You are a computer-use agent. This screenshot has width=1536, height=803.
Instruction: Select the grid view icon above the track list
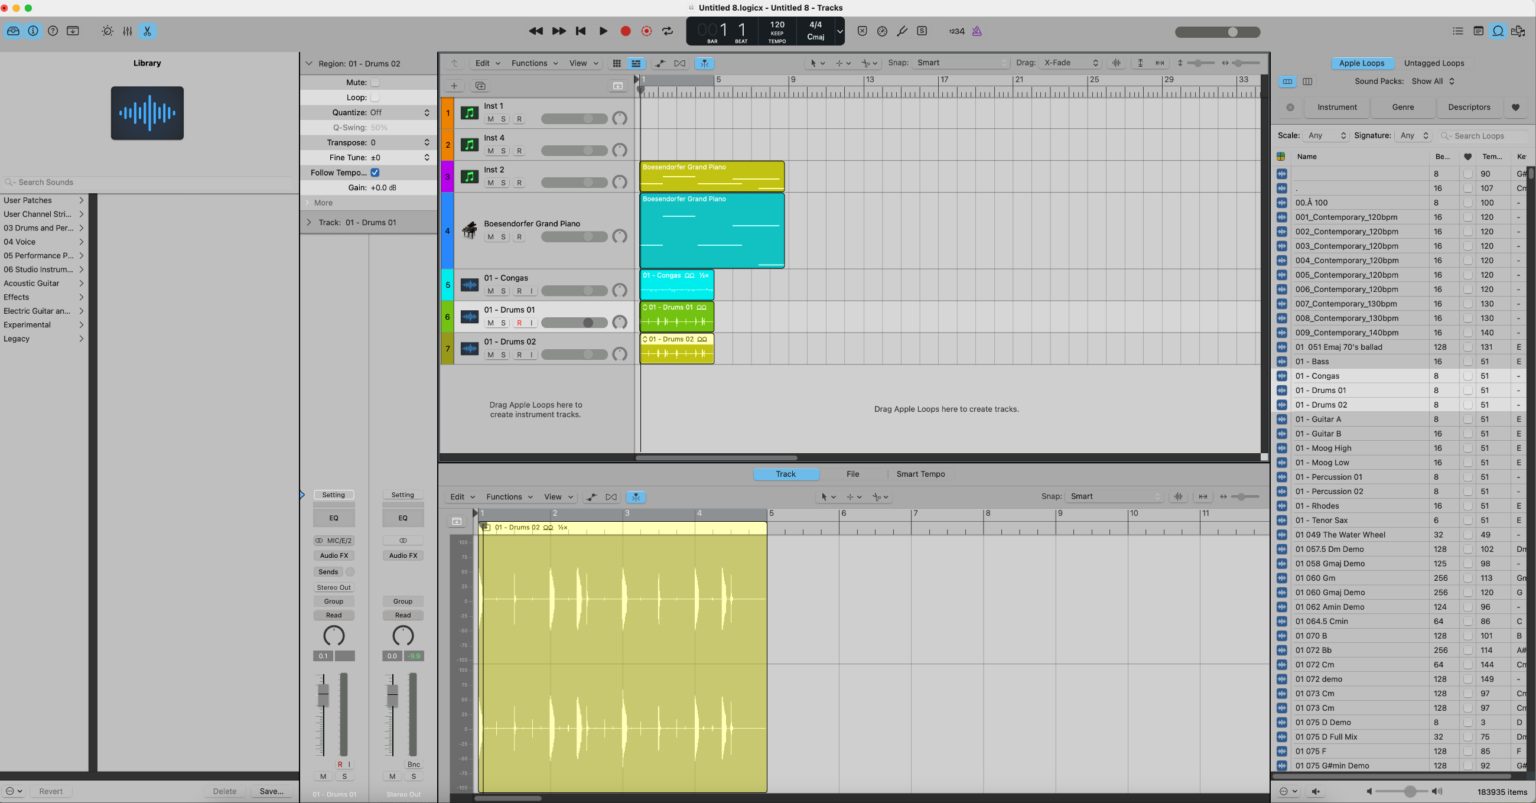(x=617, y=62)
